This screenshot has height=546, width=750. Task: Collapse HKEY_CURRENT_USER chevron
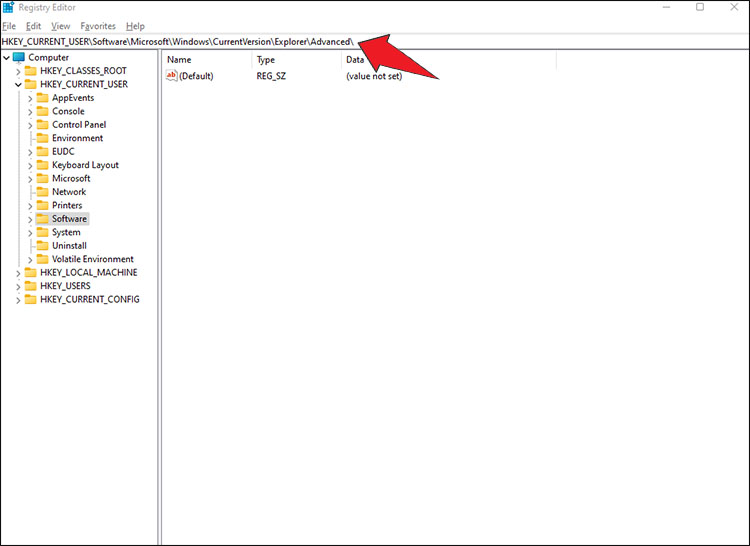tap(18, 85)
